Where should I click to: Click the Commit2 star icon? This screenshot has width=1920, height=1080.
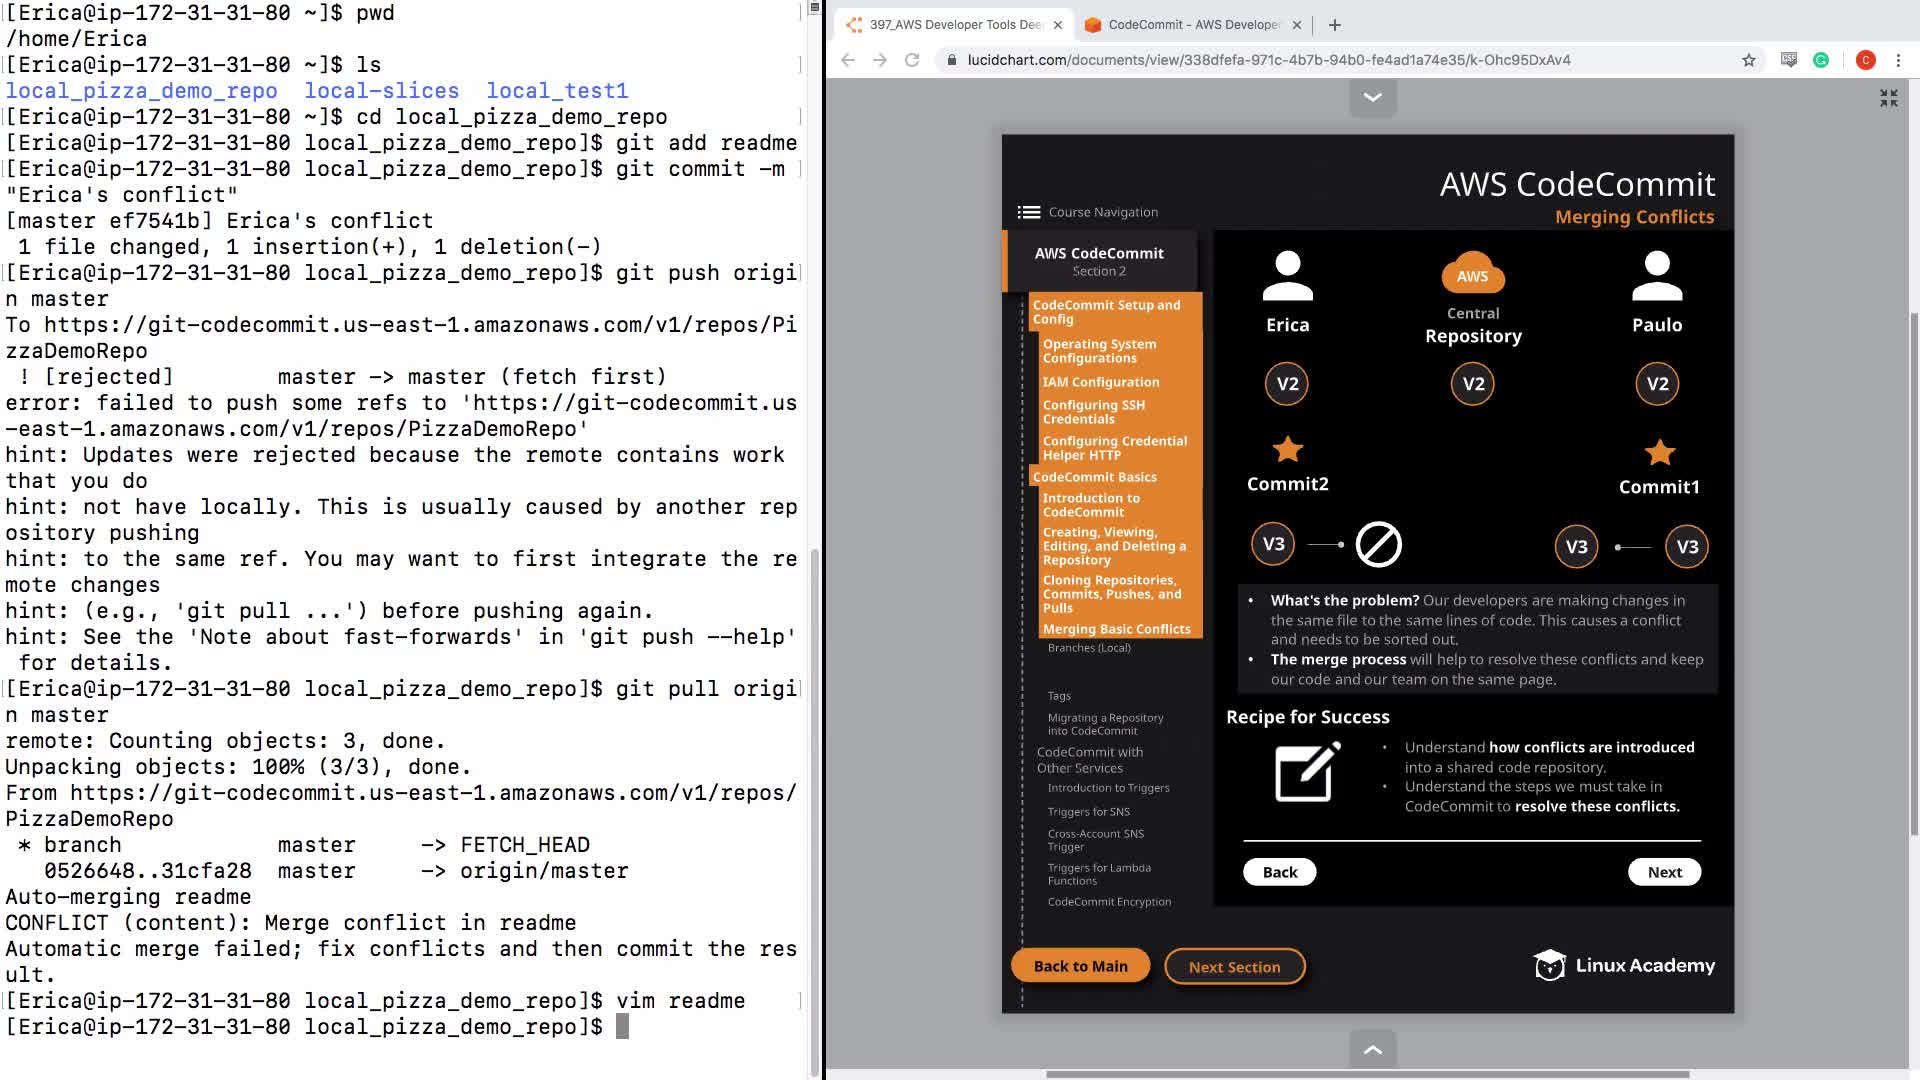coord(1287,450)
